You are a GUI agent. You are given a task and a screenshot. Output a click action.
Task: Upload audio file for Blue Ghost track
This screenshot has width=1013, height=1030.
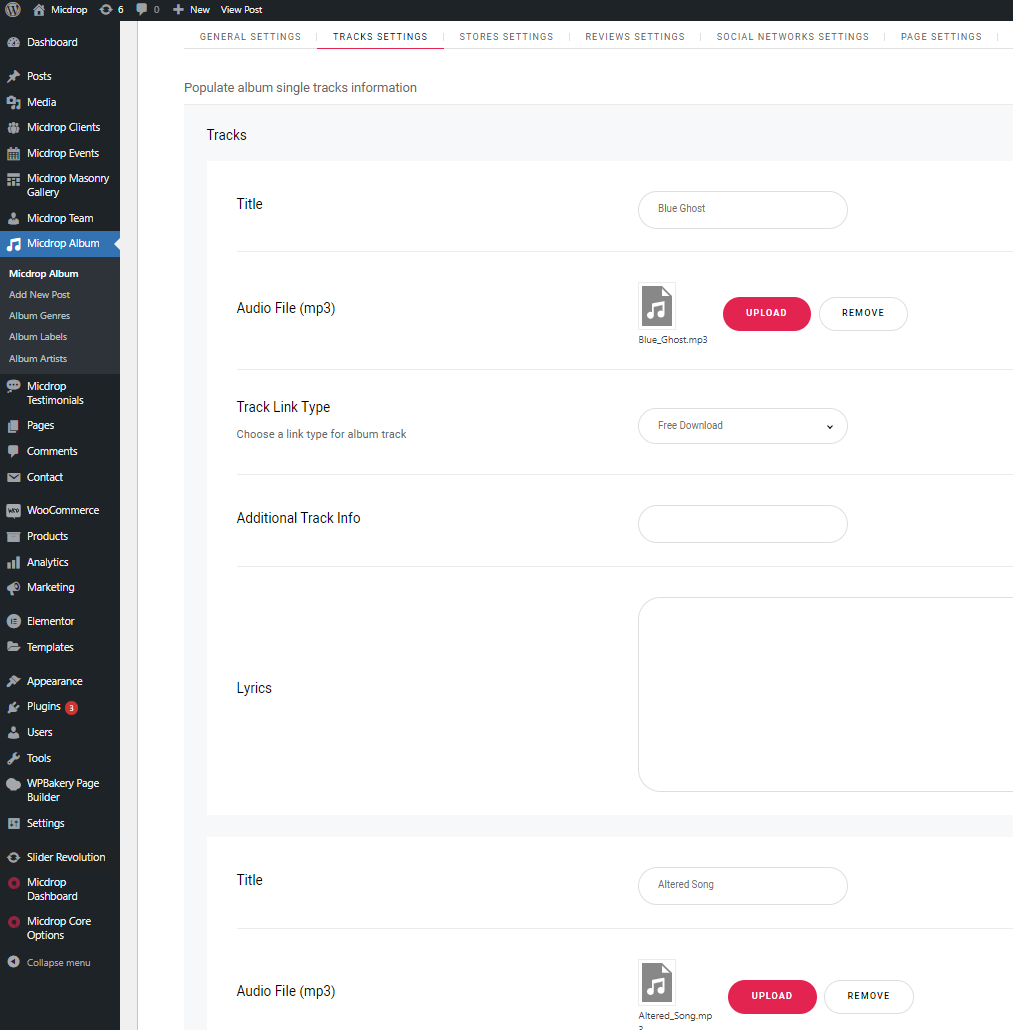(767, 313)
